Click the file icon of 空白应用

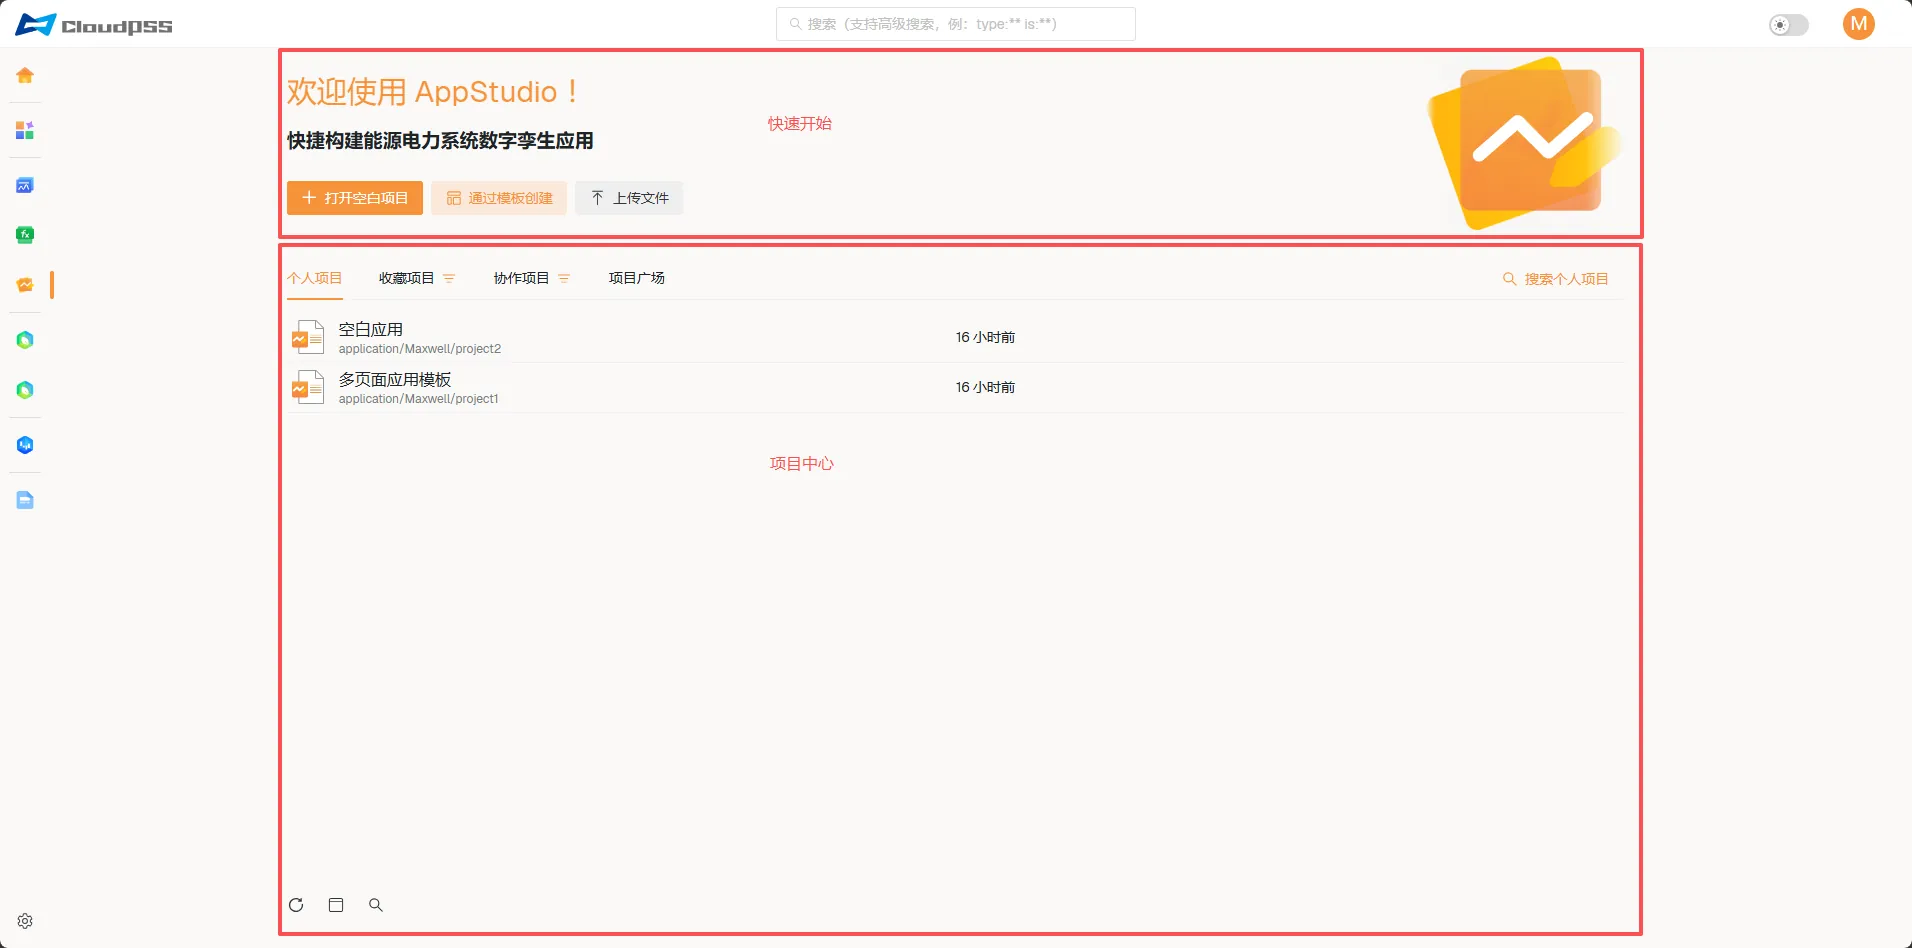(307, 337)
